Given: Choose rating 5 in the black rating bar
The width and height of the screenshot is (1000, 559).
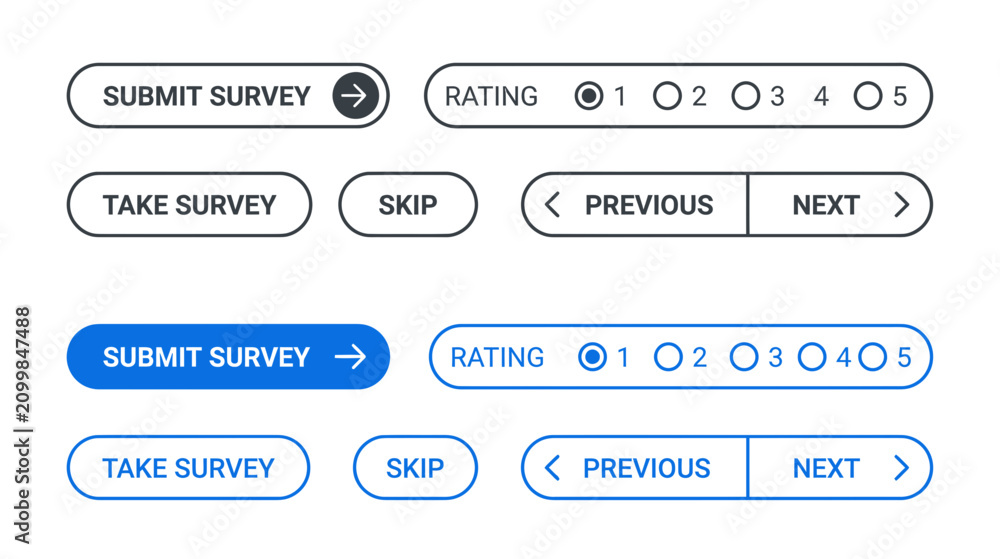Looking at the screenshot, I should (x=868, y=96).
